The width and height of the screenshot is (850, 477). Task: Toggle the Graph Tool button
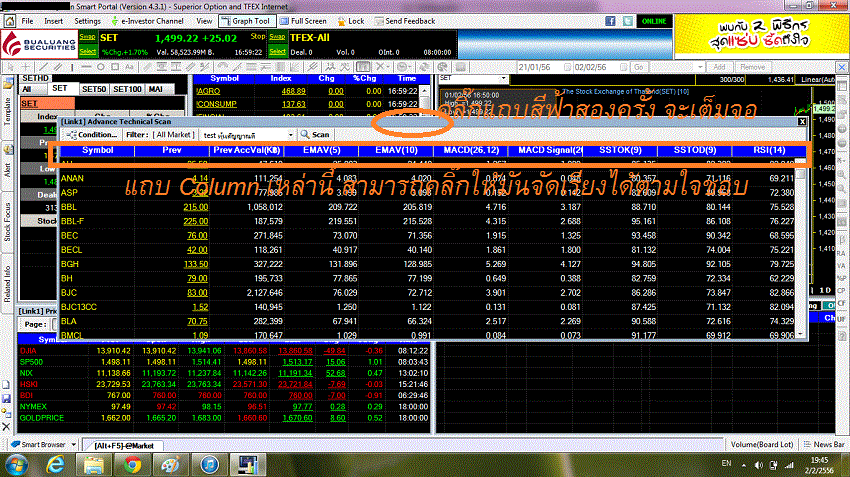point(245,21)
